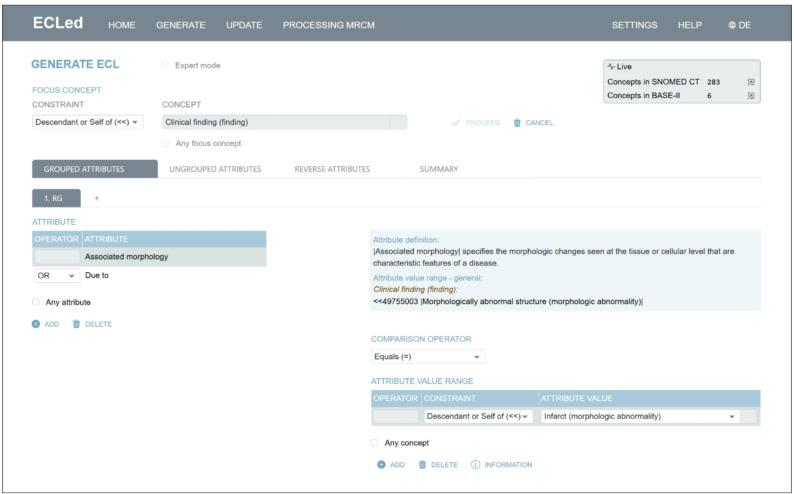Open the Processing MRCM menu
Screen dimensions: 794x494
[329, 25]
